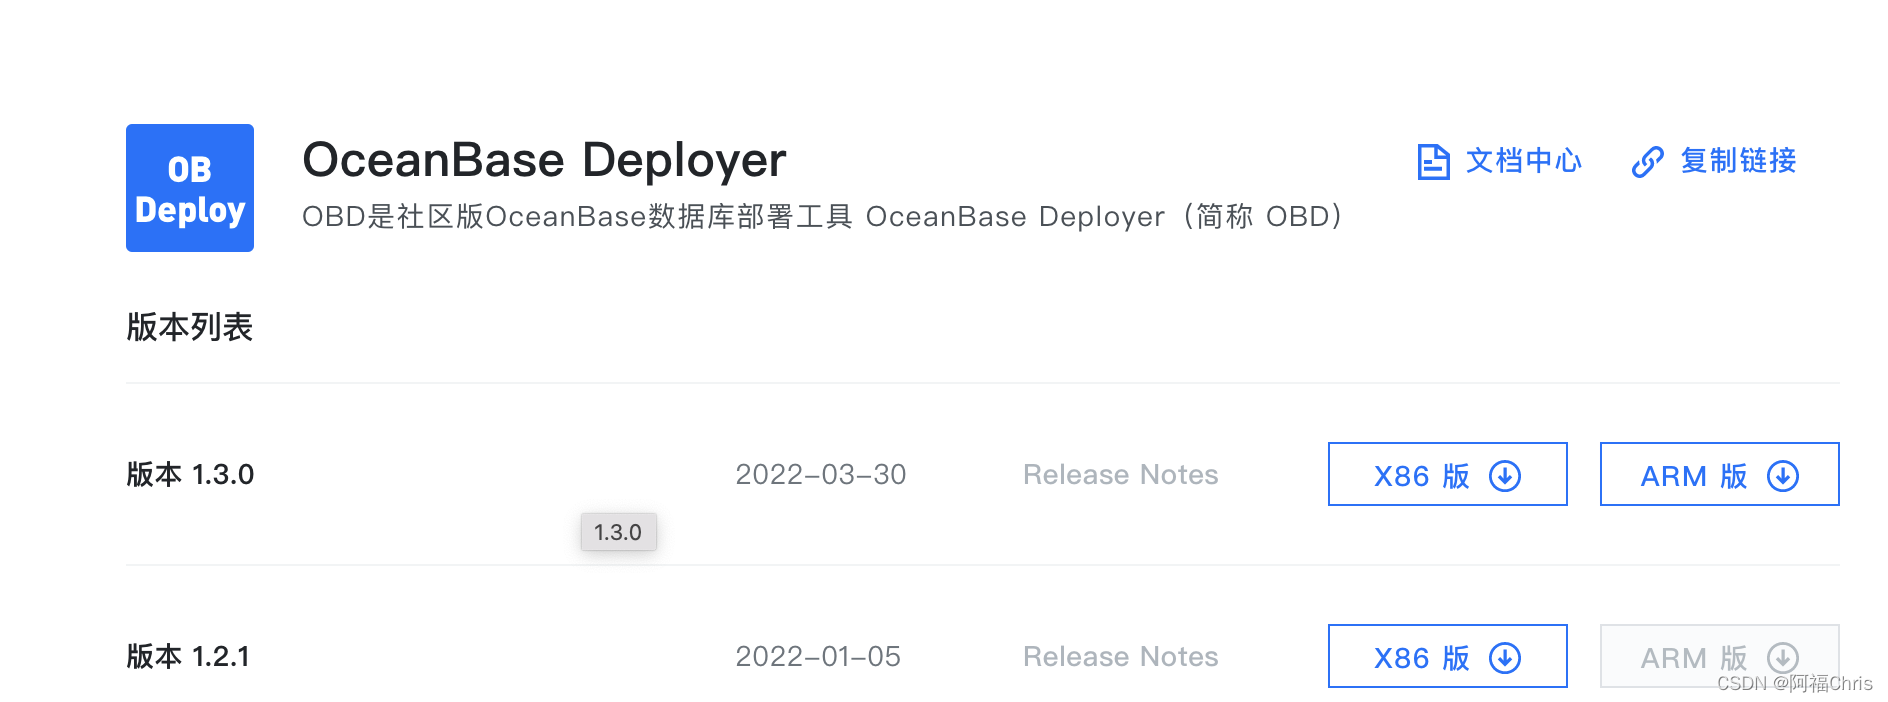Download the X86 版 package for version 1.2.1
The image size is (1888, 702).
[x=1446, y=658]
